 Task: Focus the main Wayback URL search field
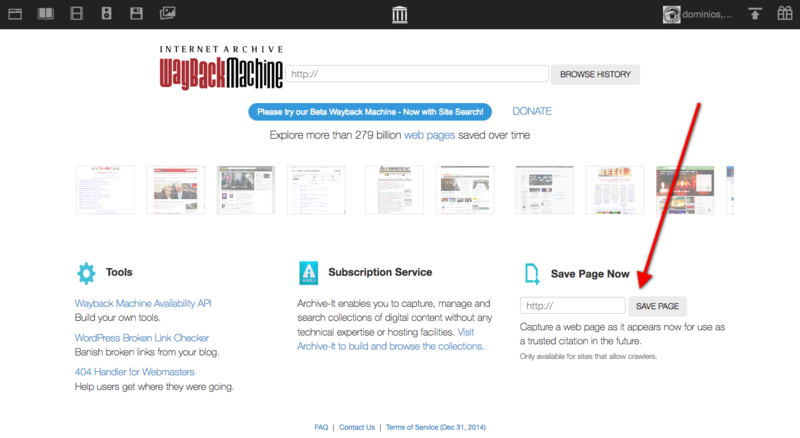[x=417, y=74]
